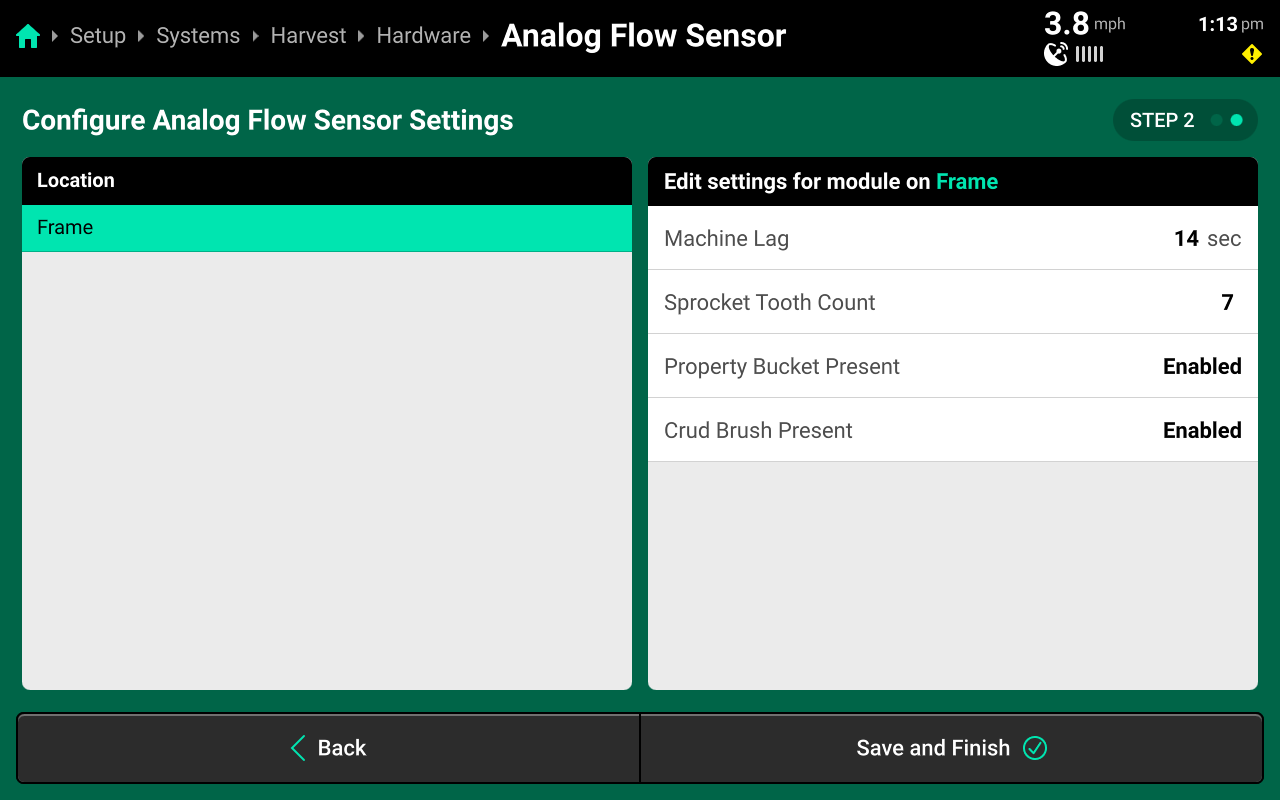Return to the Hardware breadcrumb level
Viewport: 1280px width, 800px height.
coord(423,36)
